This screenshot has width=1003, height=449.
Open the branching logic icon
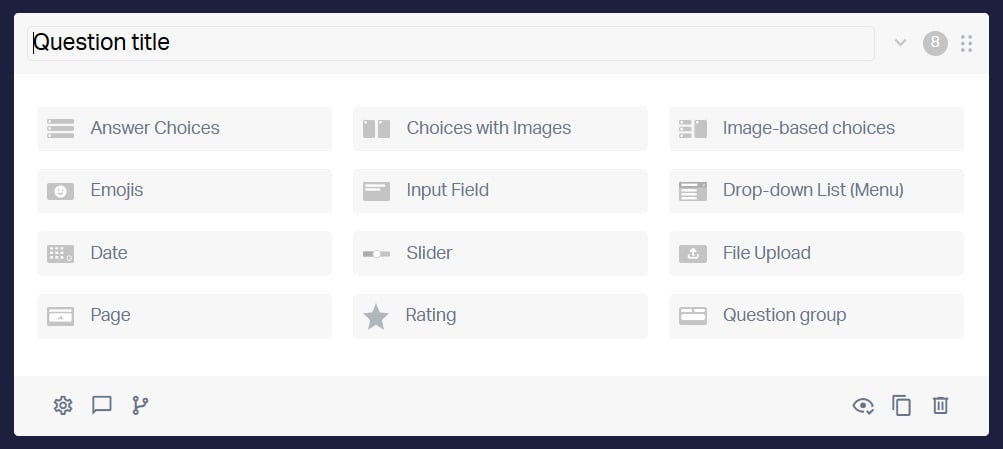[x=140, y=406]
